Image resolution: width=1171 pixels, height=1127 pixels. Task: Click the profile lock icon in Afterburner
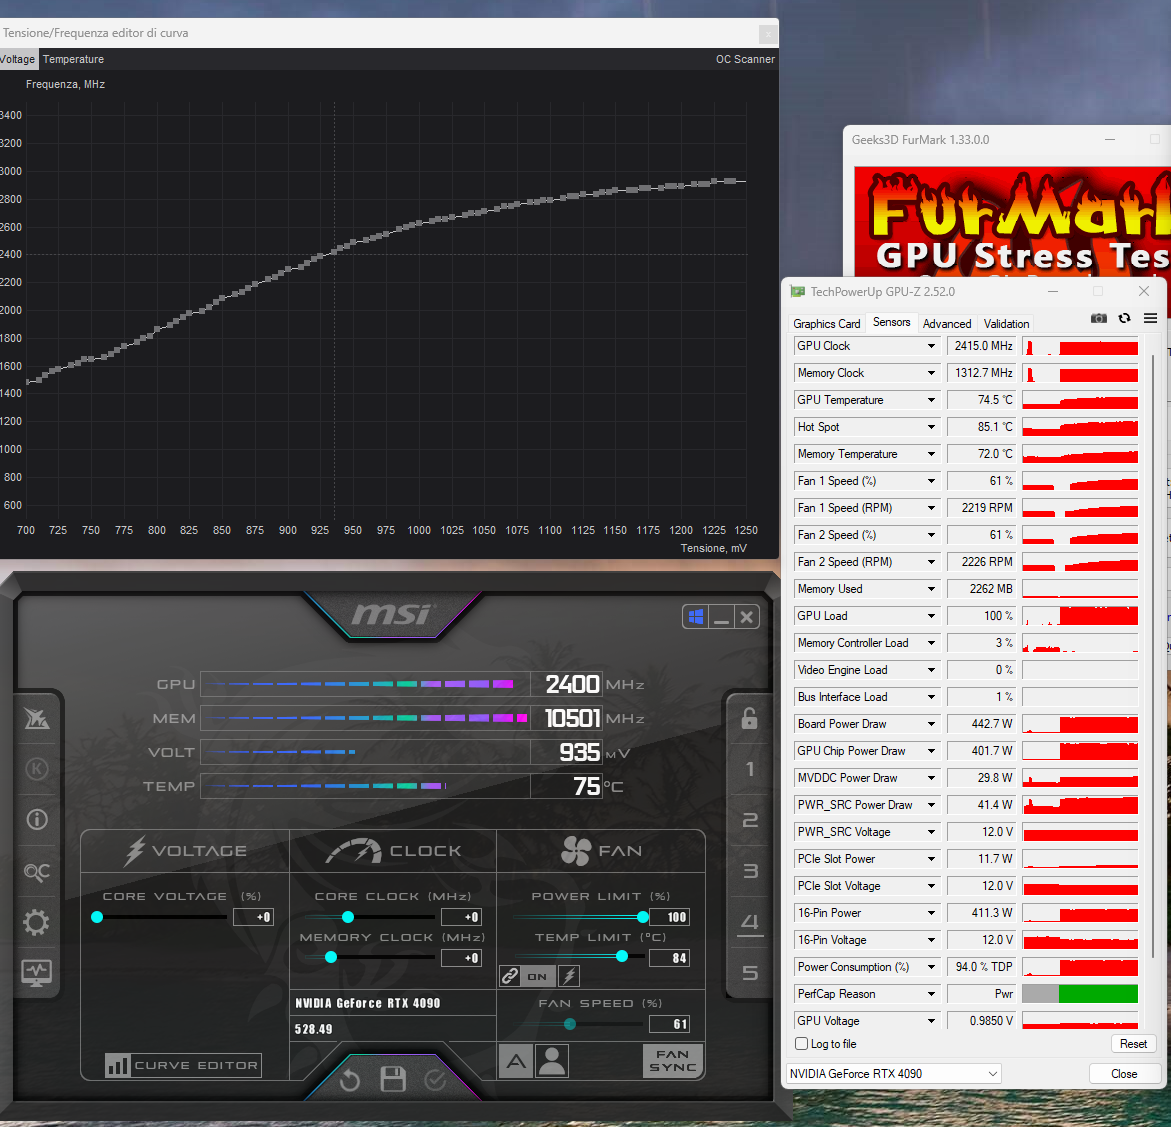(x=749, y=718)
